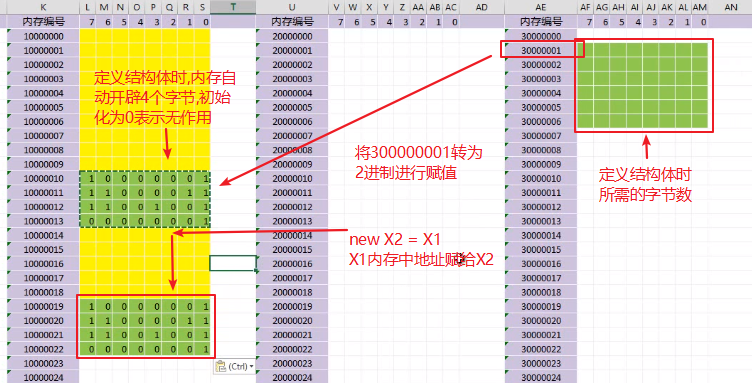Select column U header
Screen dimensions: 752x383
pyautogui.click(x=292, y=7)
